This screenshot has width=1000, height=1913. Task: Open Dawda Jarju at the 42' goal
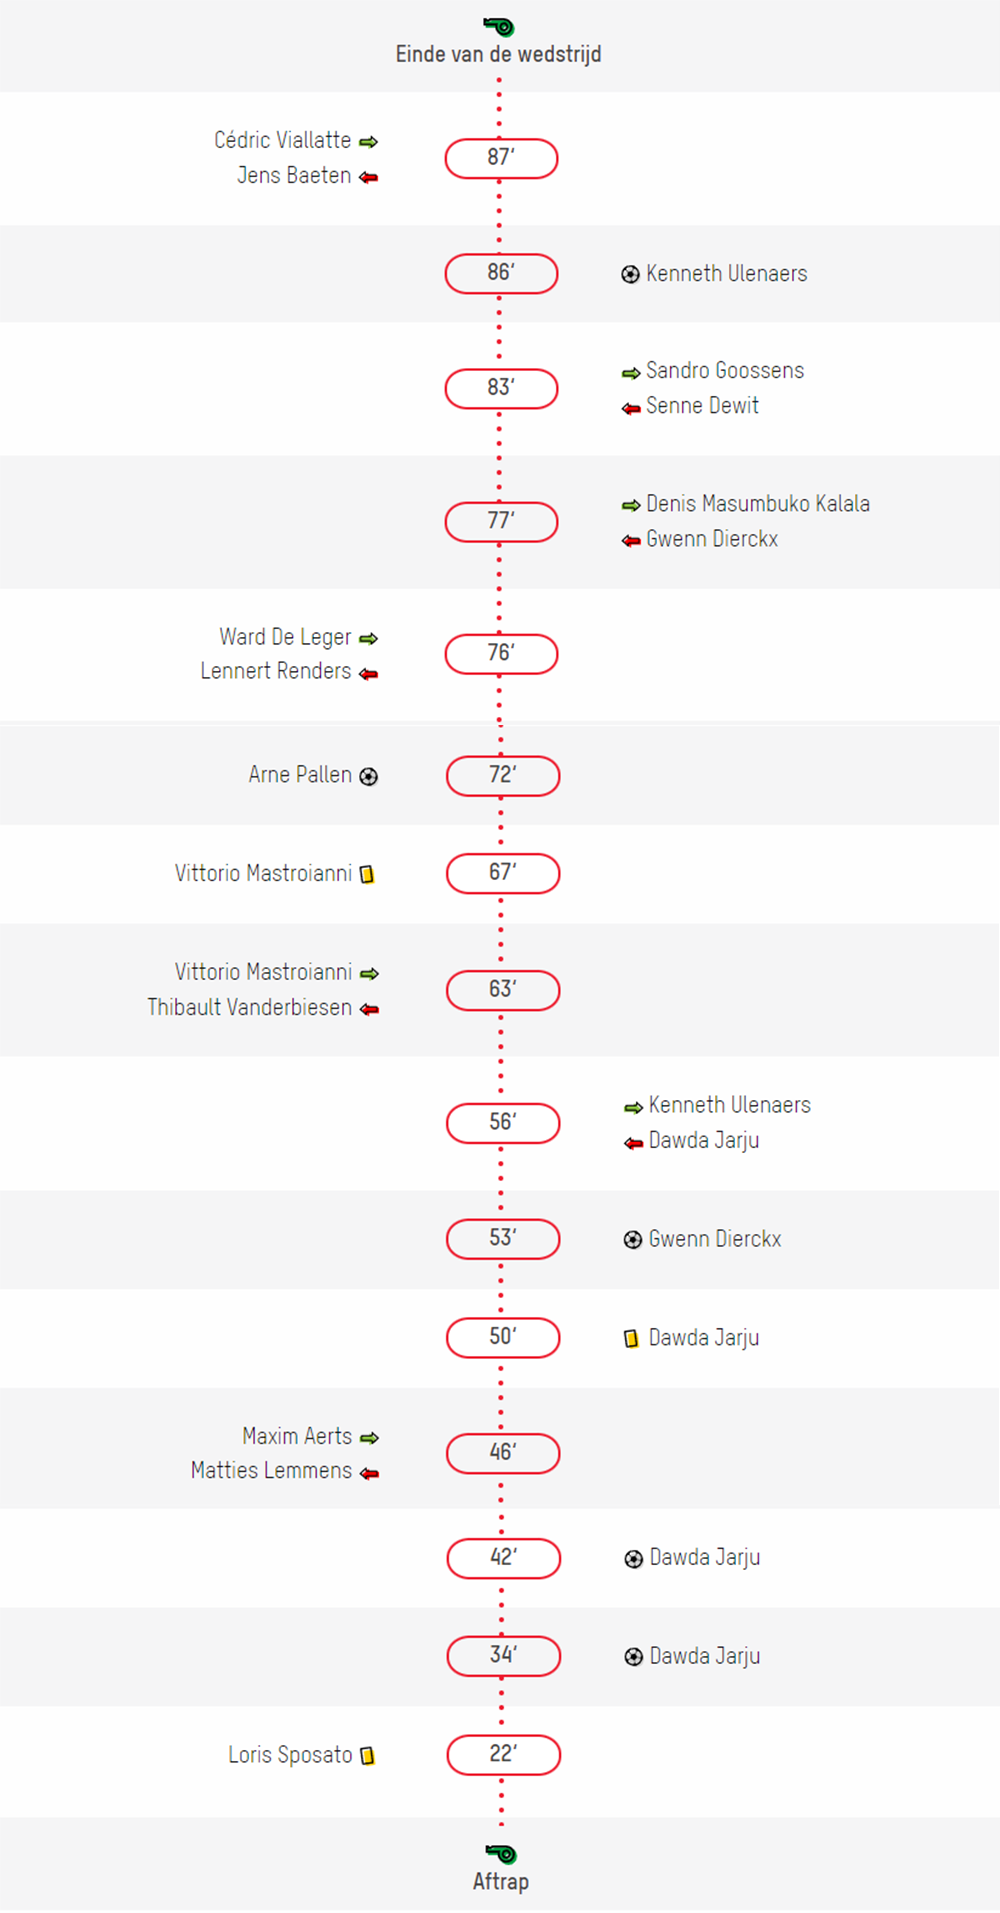[x=705, y=1557]
